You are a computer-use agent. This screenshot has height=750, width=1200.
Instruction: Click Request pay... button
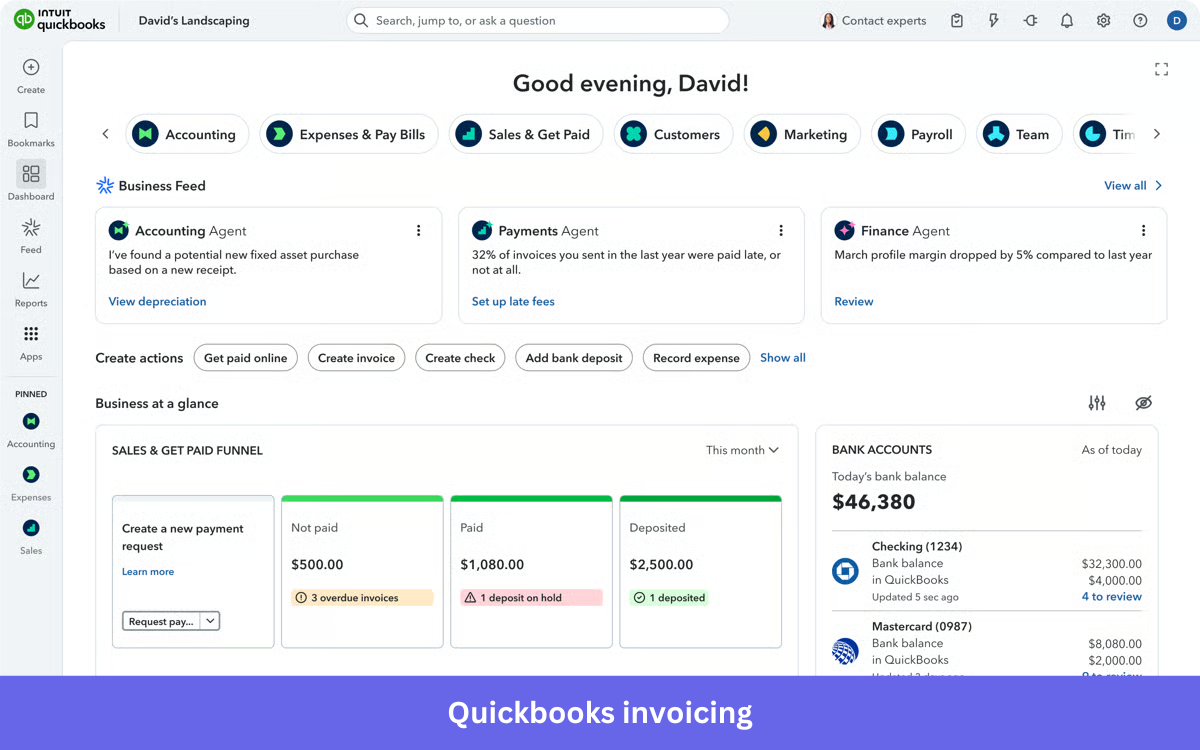click(x=161, y=621)
